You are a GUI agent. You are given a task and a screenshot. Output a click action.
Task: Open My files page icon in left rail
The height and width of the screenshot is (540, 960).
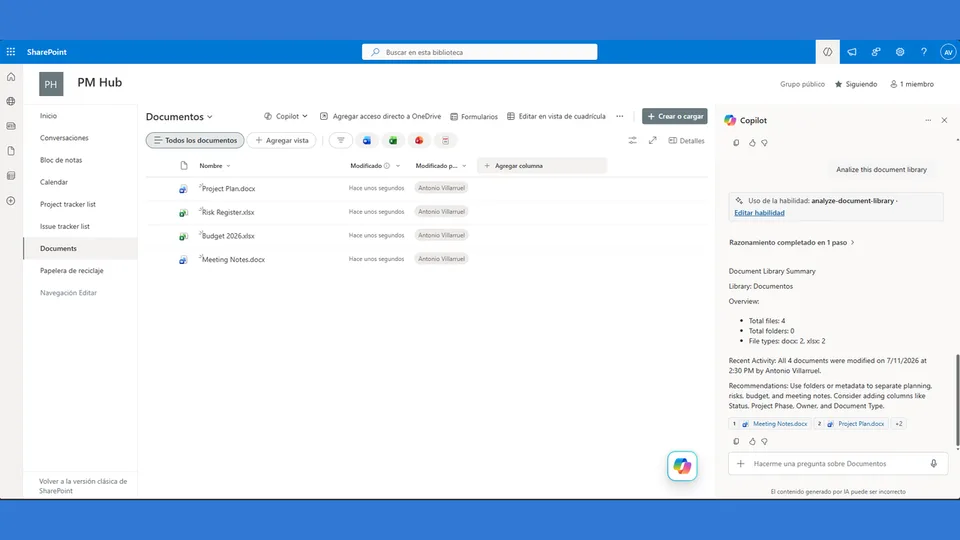[x=11, y=151]
